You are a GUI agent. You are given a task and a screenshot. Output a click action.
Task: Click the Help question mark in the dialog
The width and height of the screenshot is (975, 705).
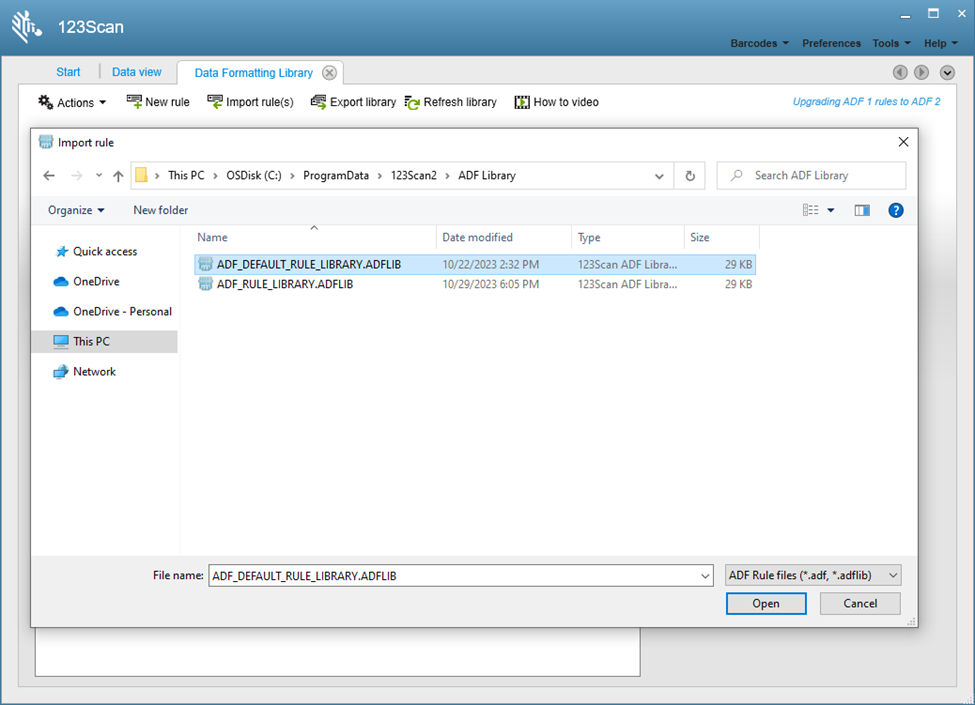(x=895, y=210)
